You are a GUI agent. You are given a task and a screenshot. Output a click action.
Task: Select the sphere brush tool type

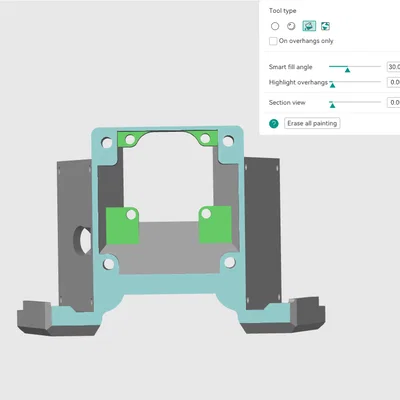291,26
